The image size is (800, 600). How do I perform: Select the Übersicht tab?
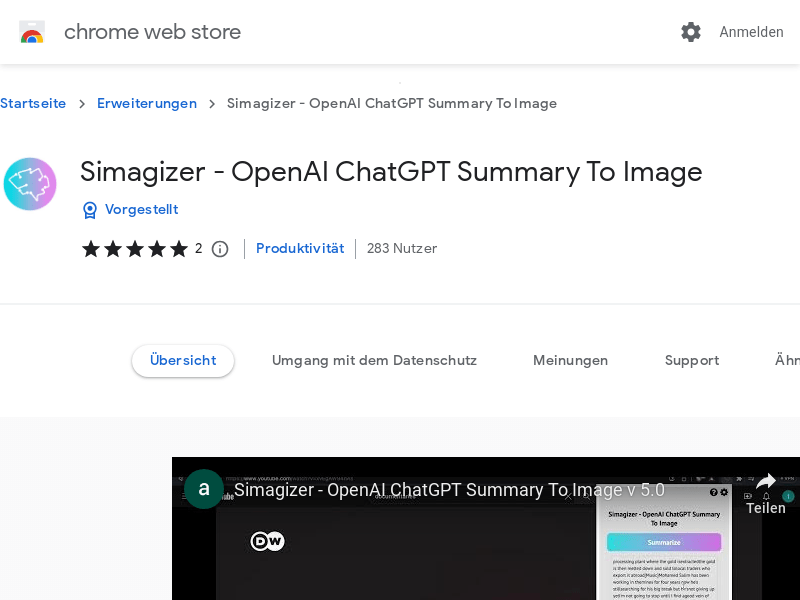pyautogui.click(x=183, y=361)
